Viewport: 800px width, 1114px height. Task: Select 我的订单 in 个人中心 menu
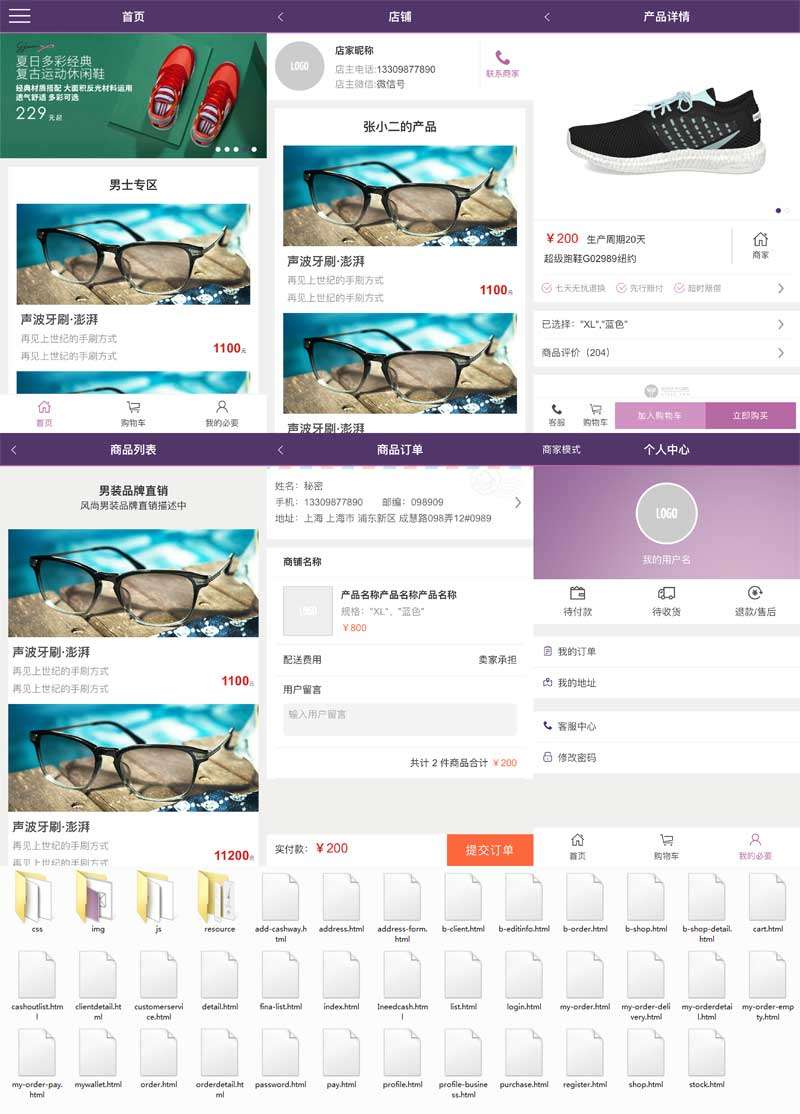pyautogui.click(x=576, y=652)
